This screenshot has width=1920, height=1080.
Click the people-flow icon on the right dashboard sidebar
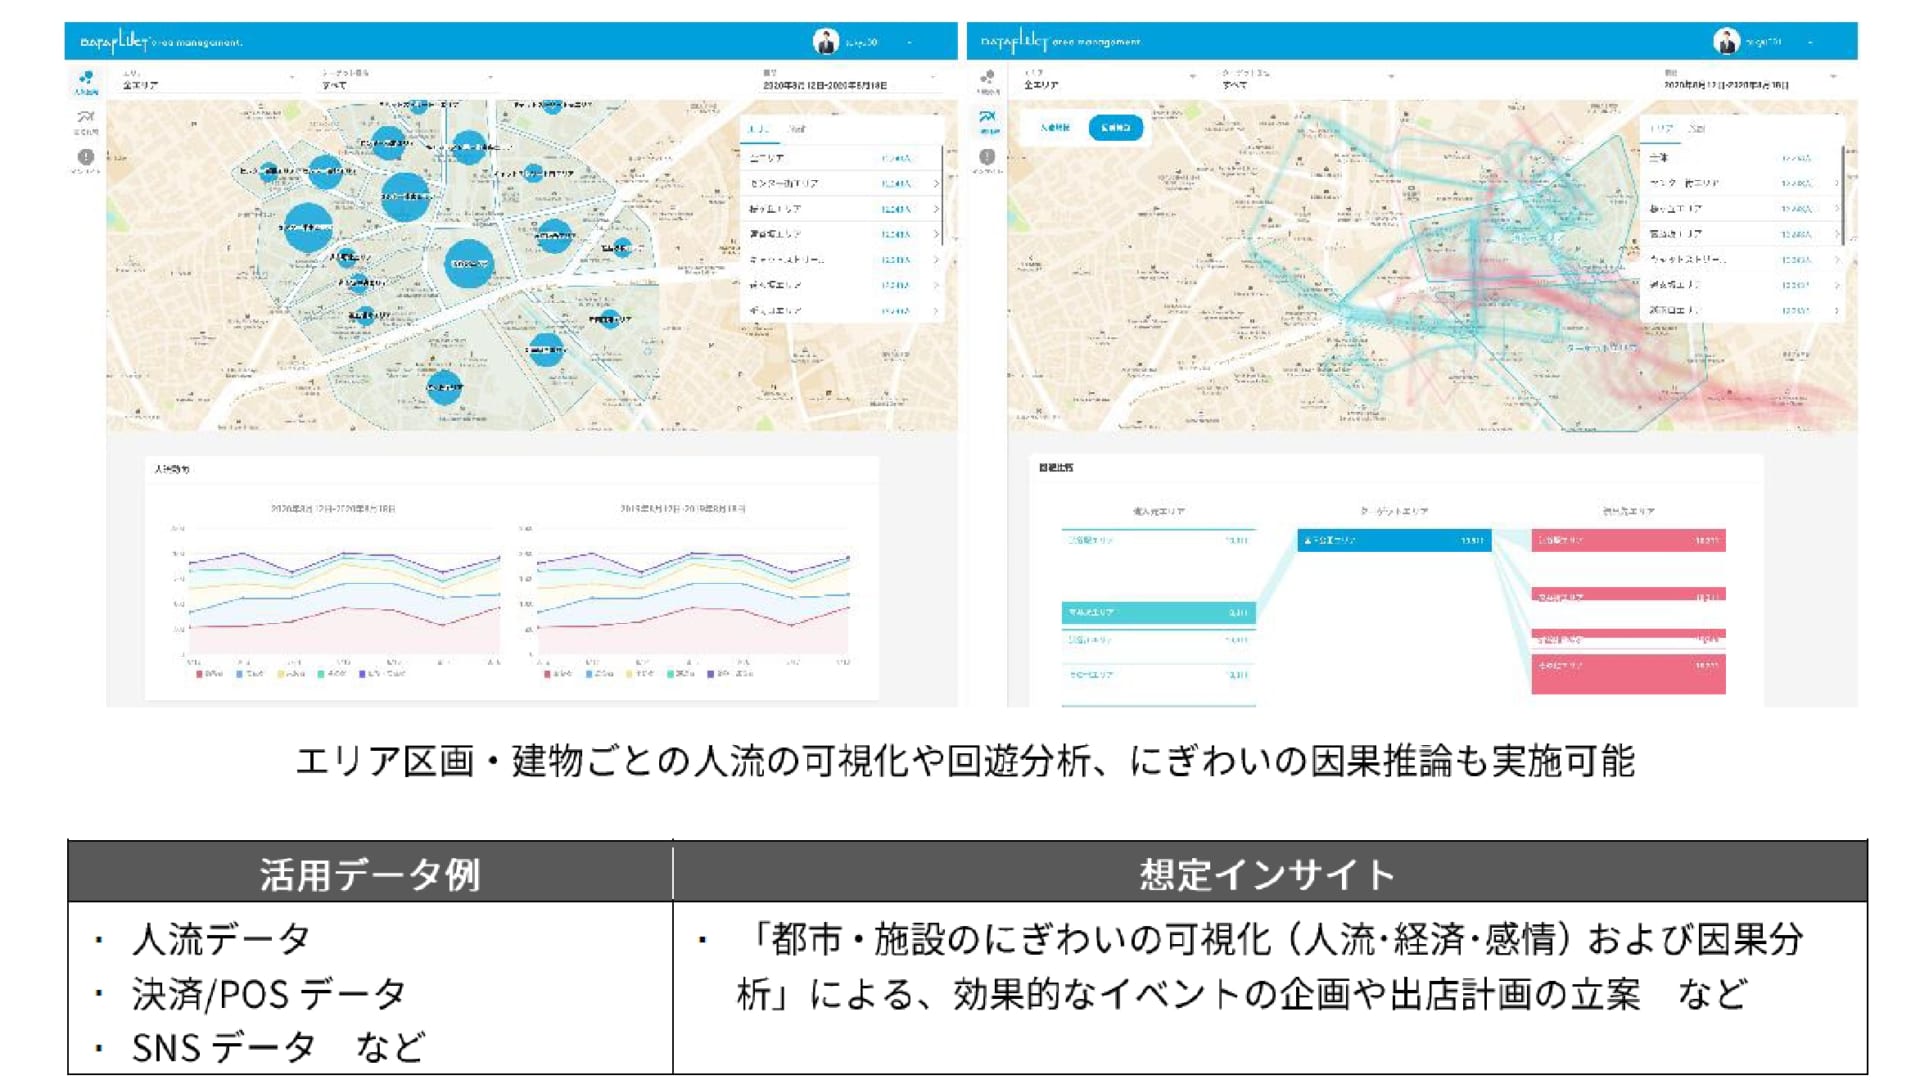coord(988,75)
